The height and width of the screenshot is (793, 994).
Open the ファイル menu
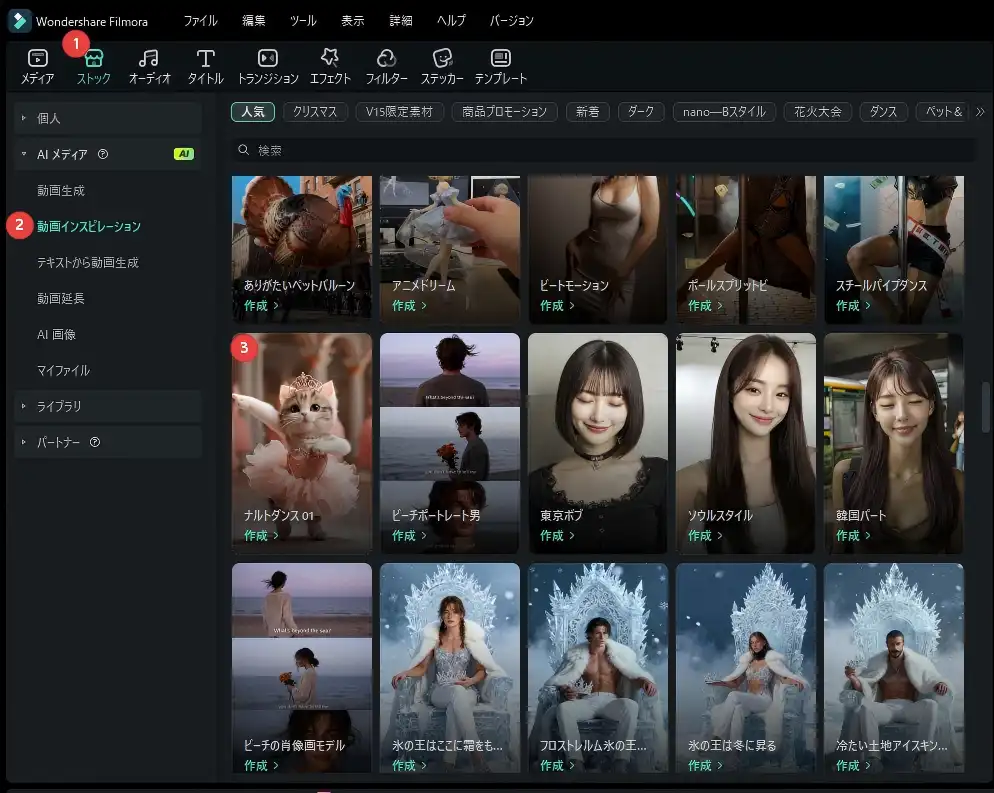200,21
